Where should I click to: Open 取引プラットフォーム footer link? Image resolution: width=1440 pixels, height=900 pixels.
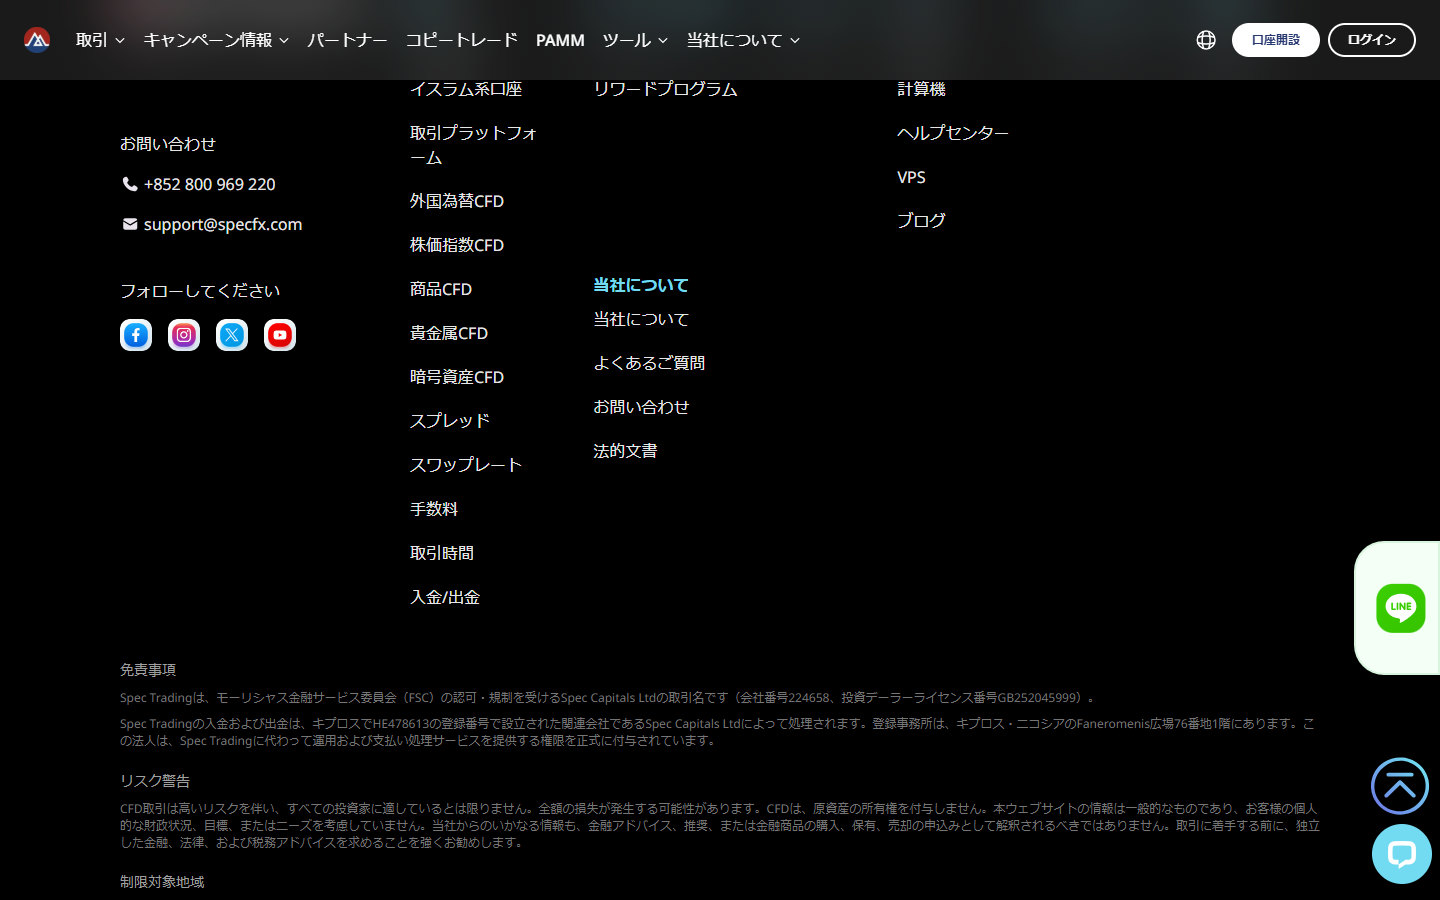[x=474, y=145]
